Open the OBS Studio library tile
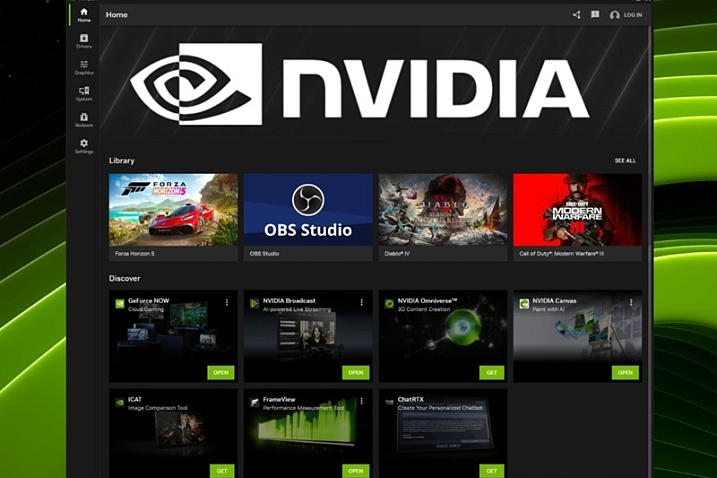717x478 pixels. click(308, 217)
